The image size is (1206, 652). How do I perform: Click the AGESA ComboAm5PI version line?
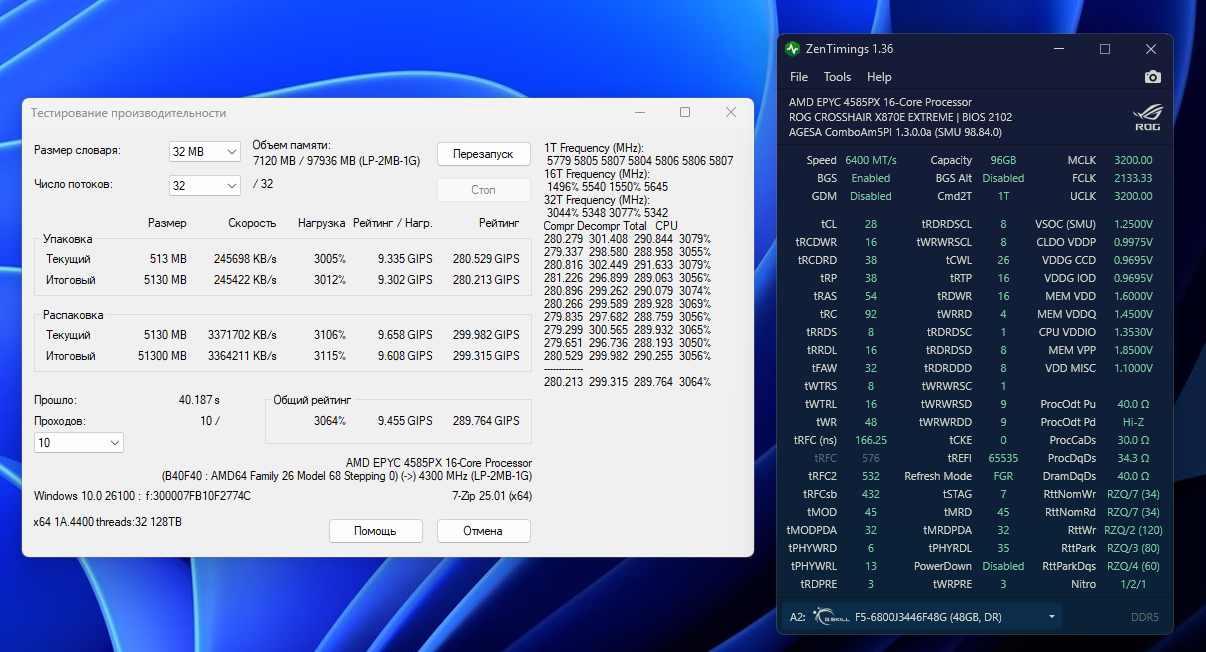895,131
